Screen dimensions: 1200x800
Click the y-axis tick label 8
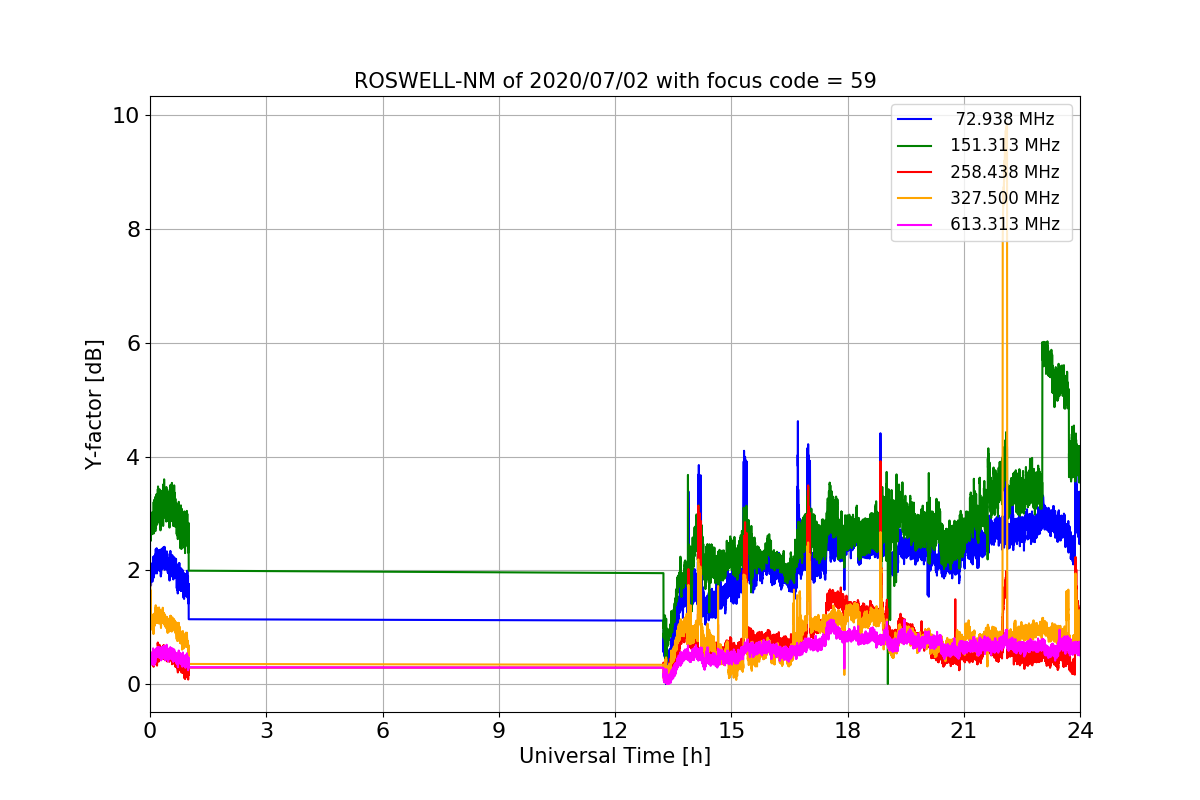133,229
